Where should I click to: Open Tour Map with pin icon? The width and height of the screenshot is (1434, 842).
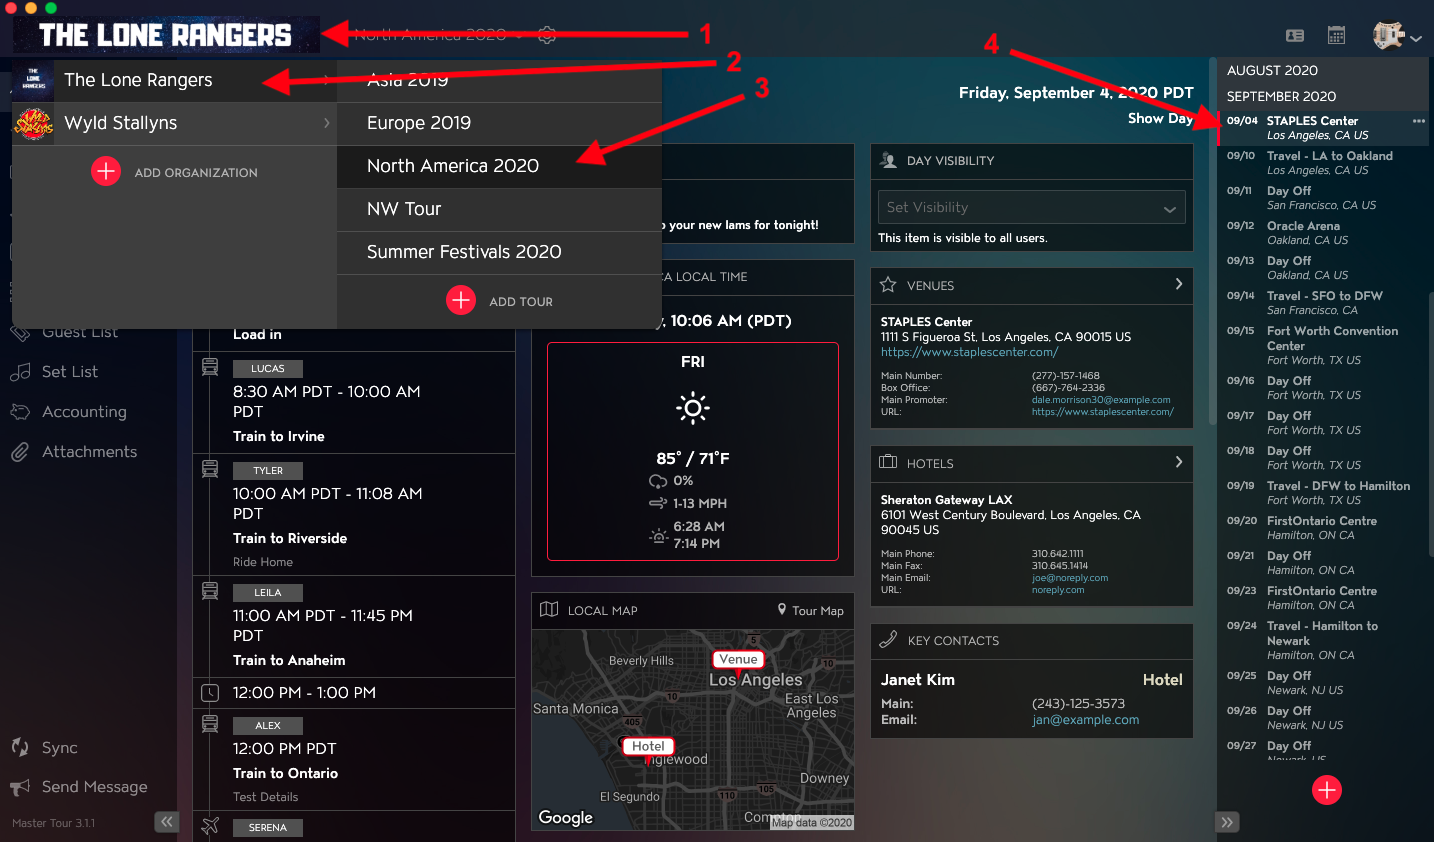811,610
